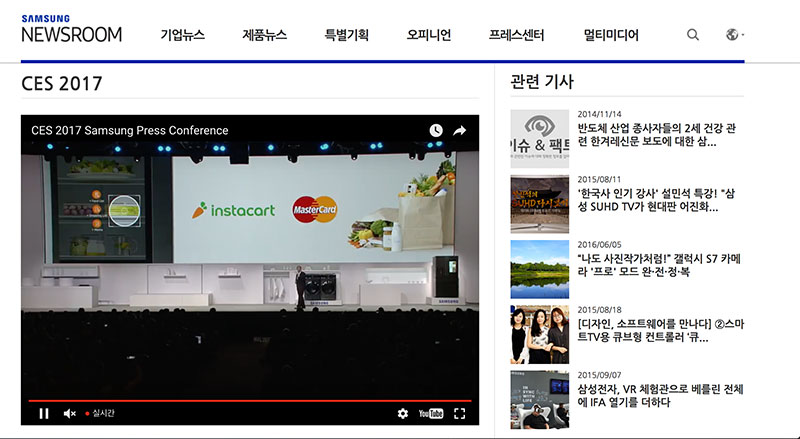This screenshot has width=800, height=439.
Task: Open article about 반도체 산업 종사자들
Action: pos(657,135)
